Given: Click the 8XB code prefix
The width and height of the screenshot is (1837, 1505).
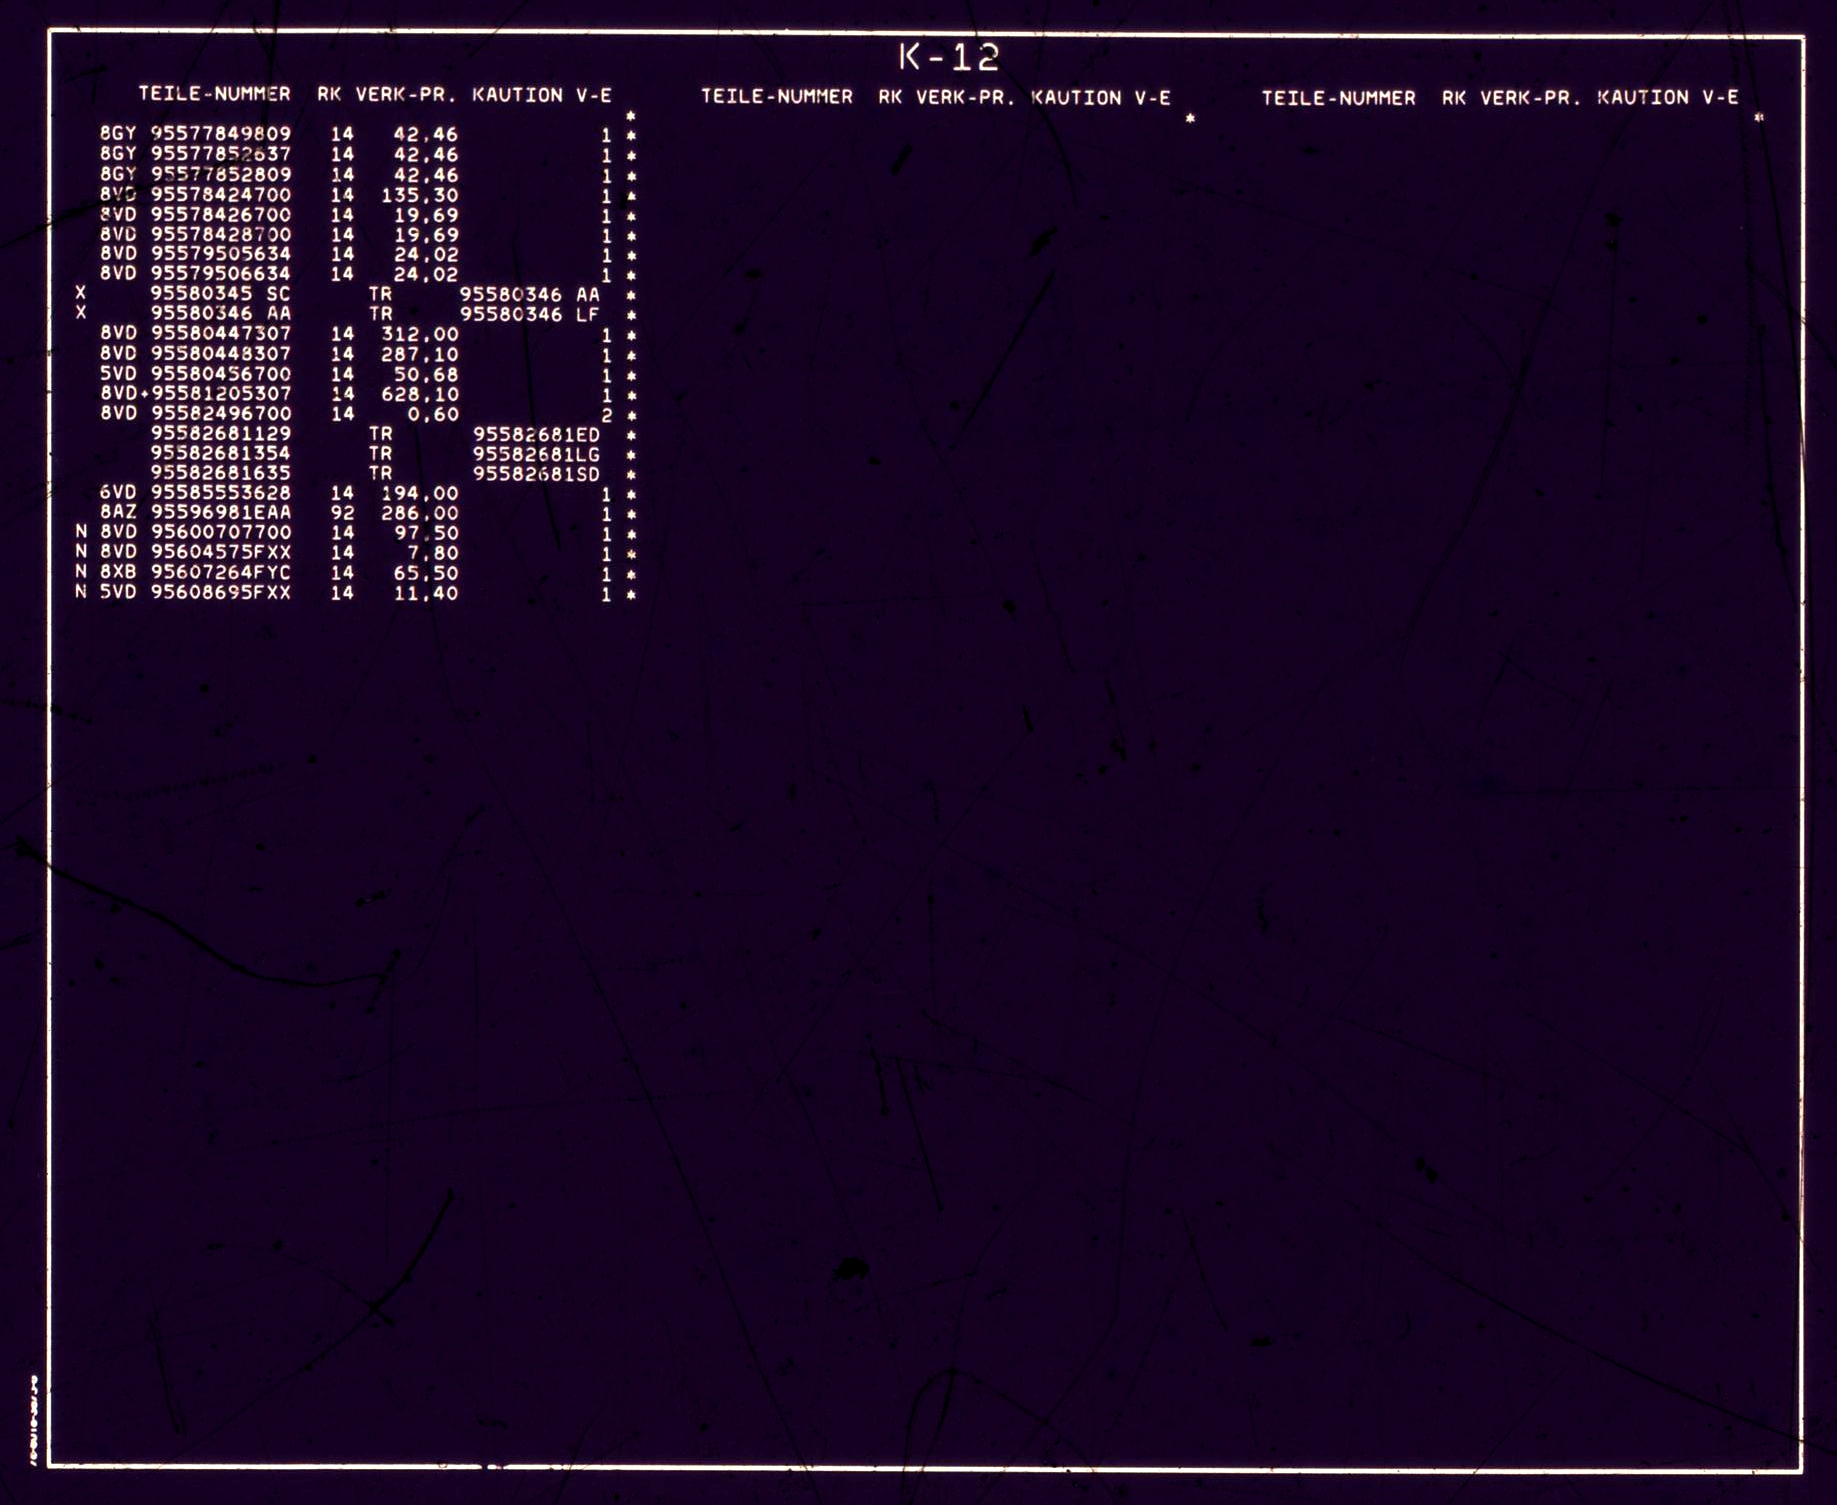Looking at the screenshot, I should 118,573.
